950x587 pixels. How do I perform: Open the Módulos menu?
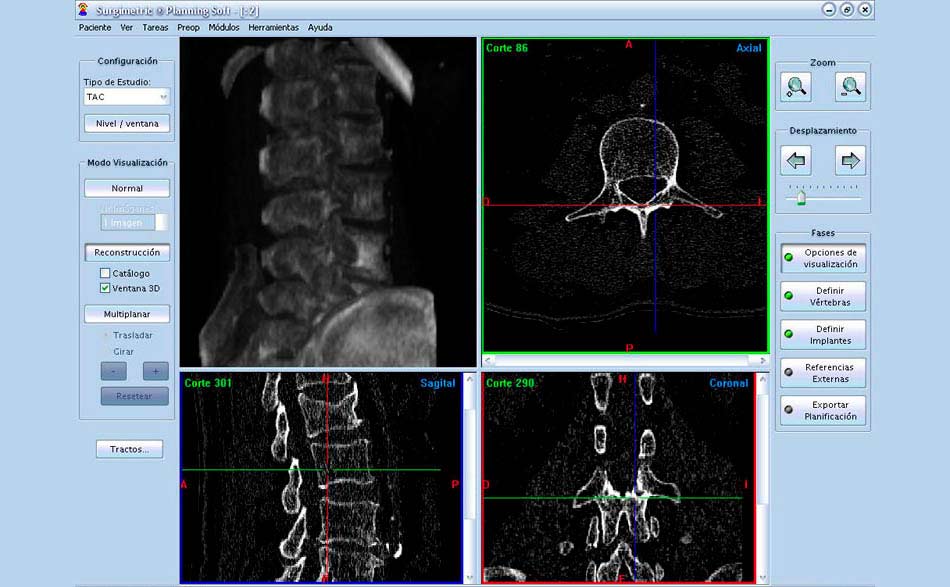point(224,28)
